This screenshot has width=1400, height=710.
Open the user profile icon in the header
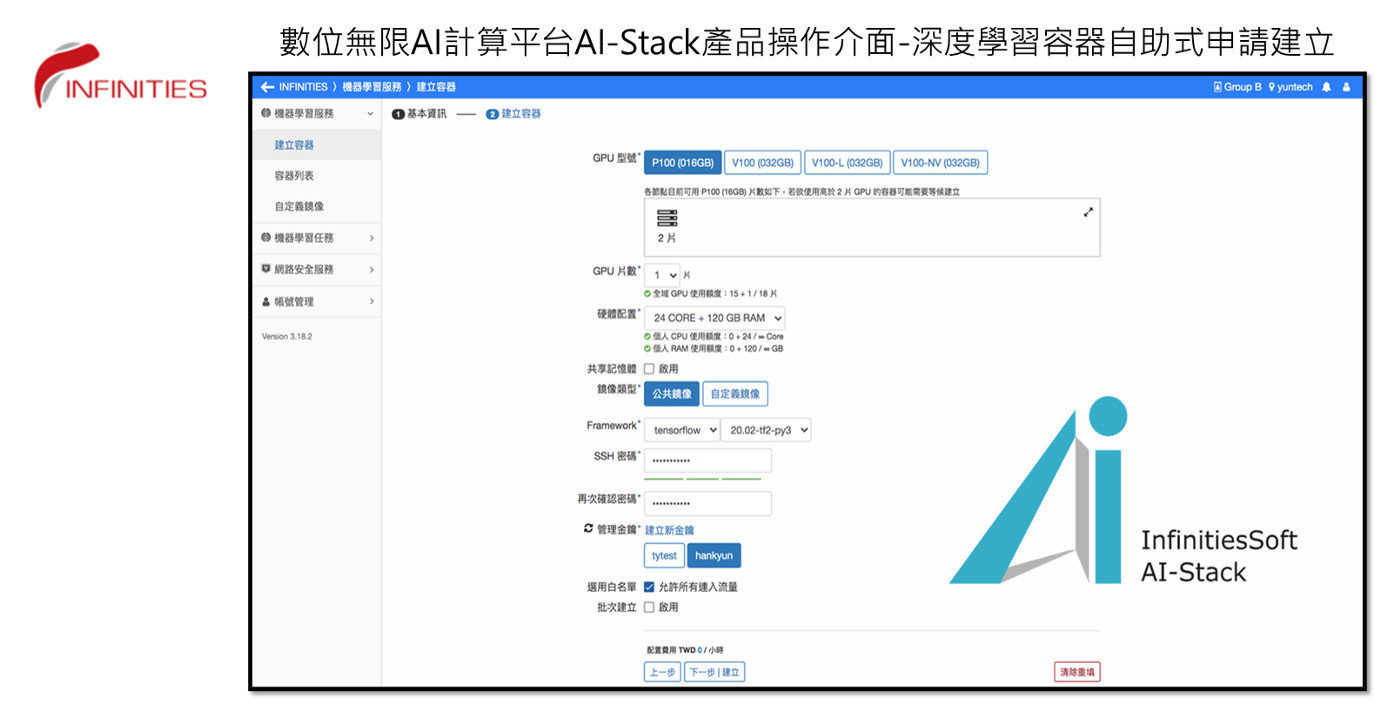coord(1346,87)
